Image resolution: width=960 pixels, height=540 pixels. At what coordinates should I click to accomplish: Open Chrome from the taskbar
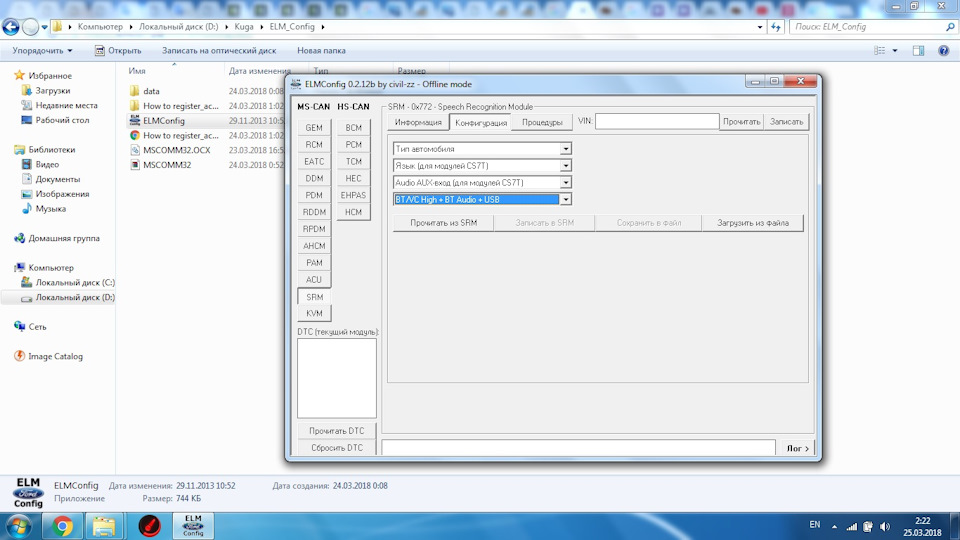click(x=62, y=526)
